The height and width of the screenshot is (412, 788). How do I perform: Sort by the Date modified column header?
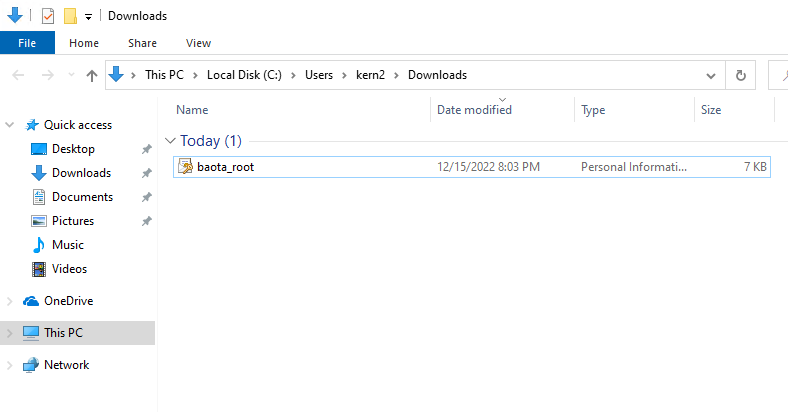(474, 110)
